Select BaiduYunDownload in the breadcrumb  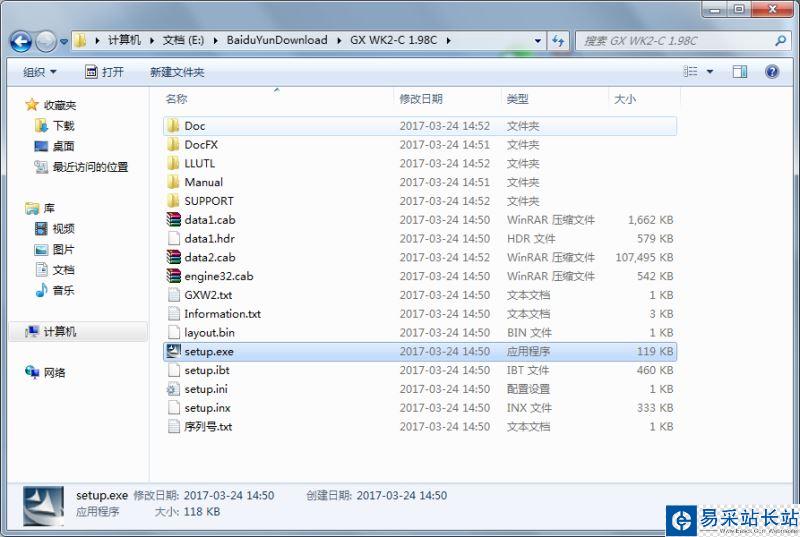[x=277, y=40]
